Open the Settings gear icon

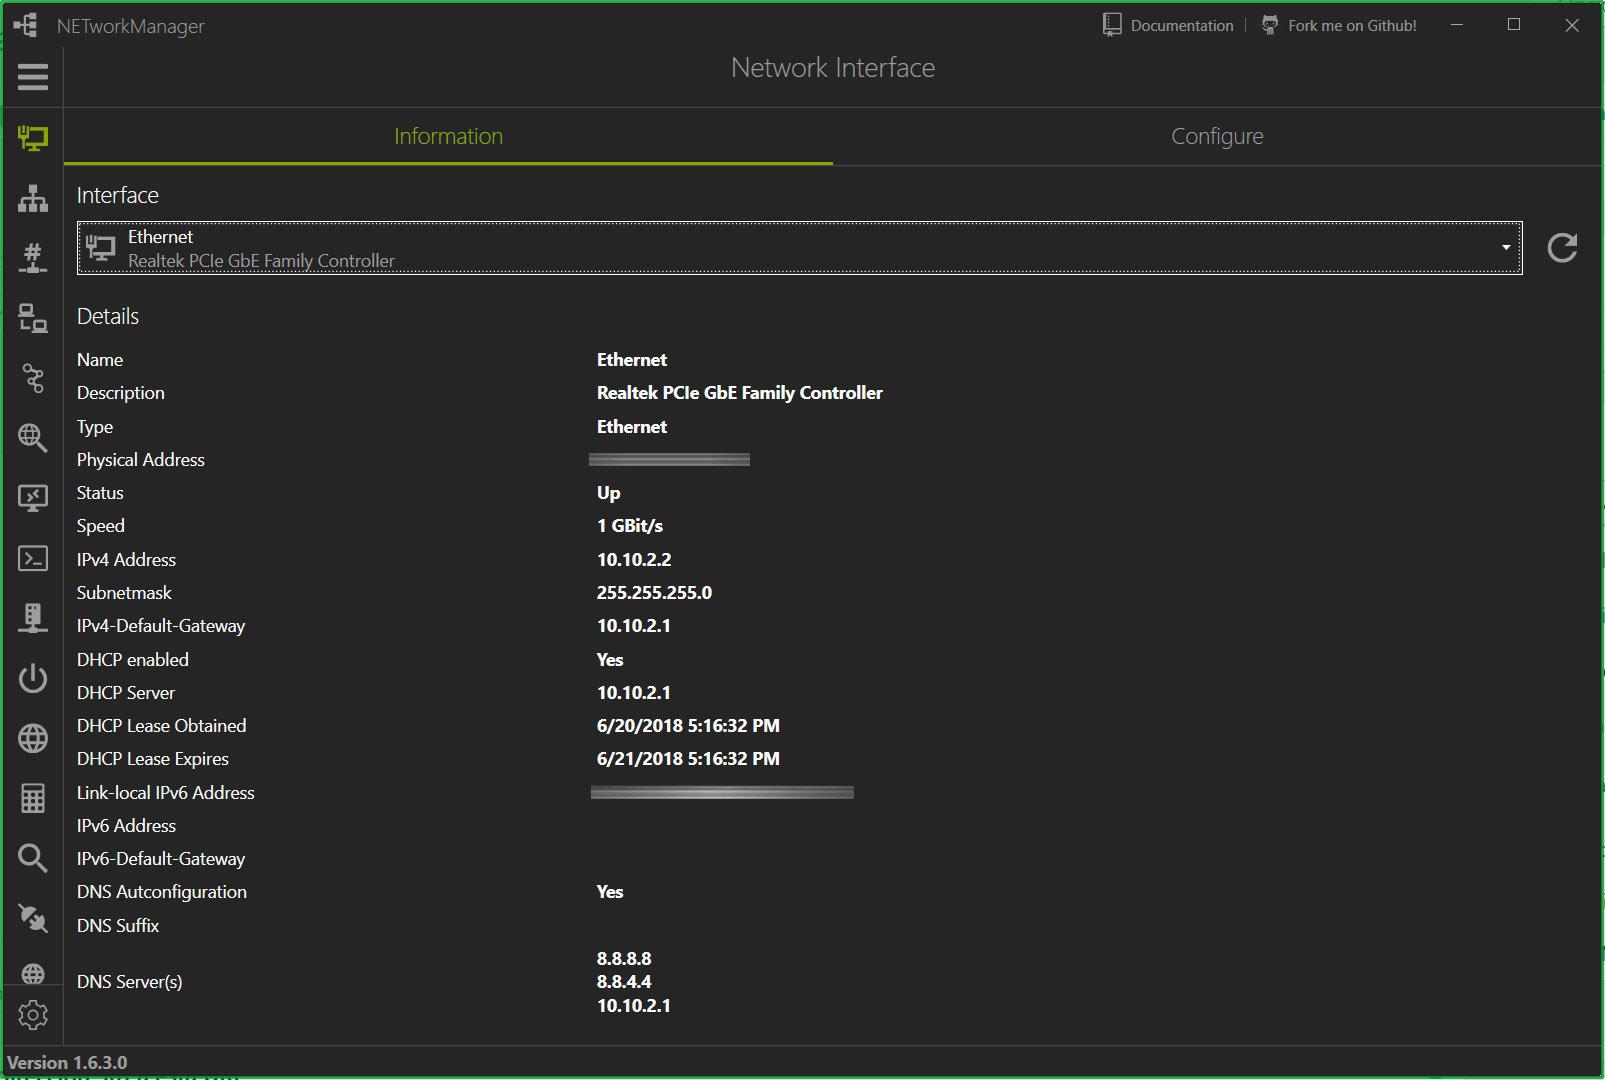pos(32,1014)
